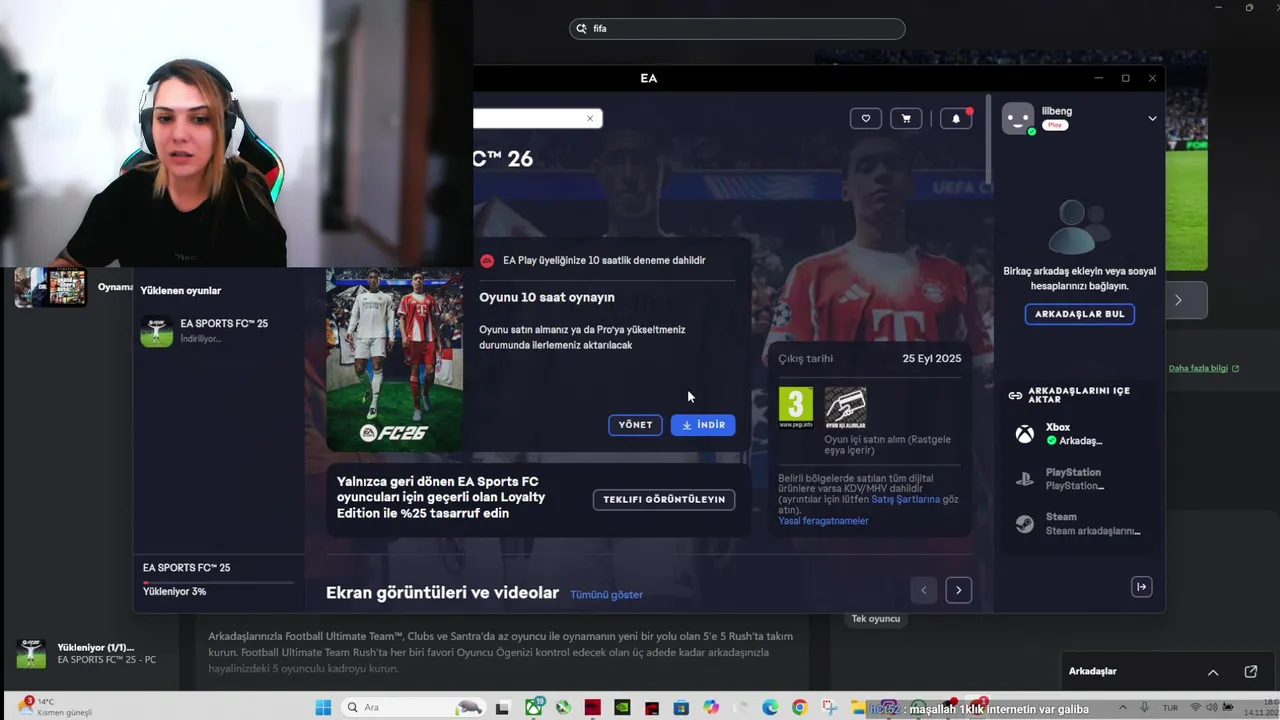Click the taskbar Ara search box
The width and height of the screenshot is (1280, 720).
tap(412, 707)
